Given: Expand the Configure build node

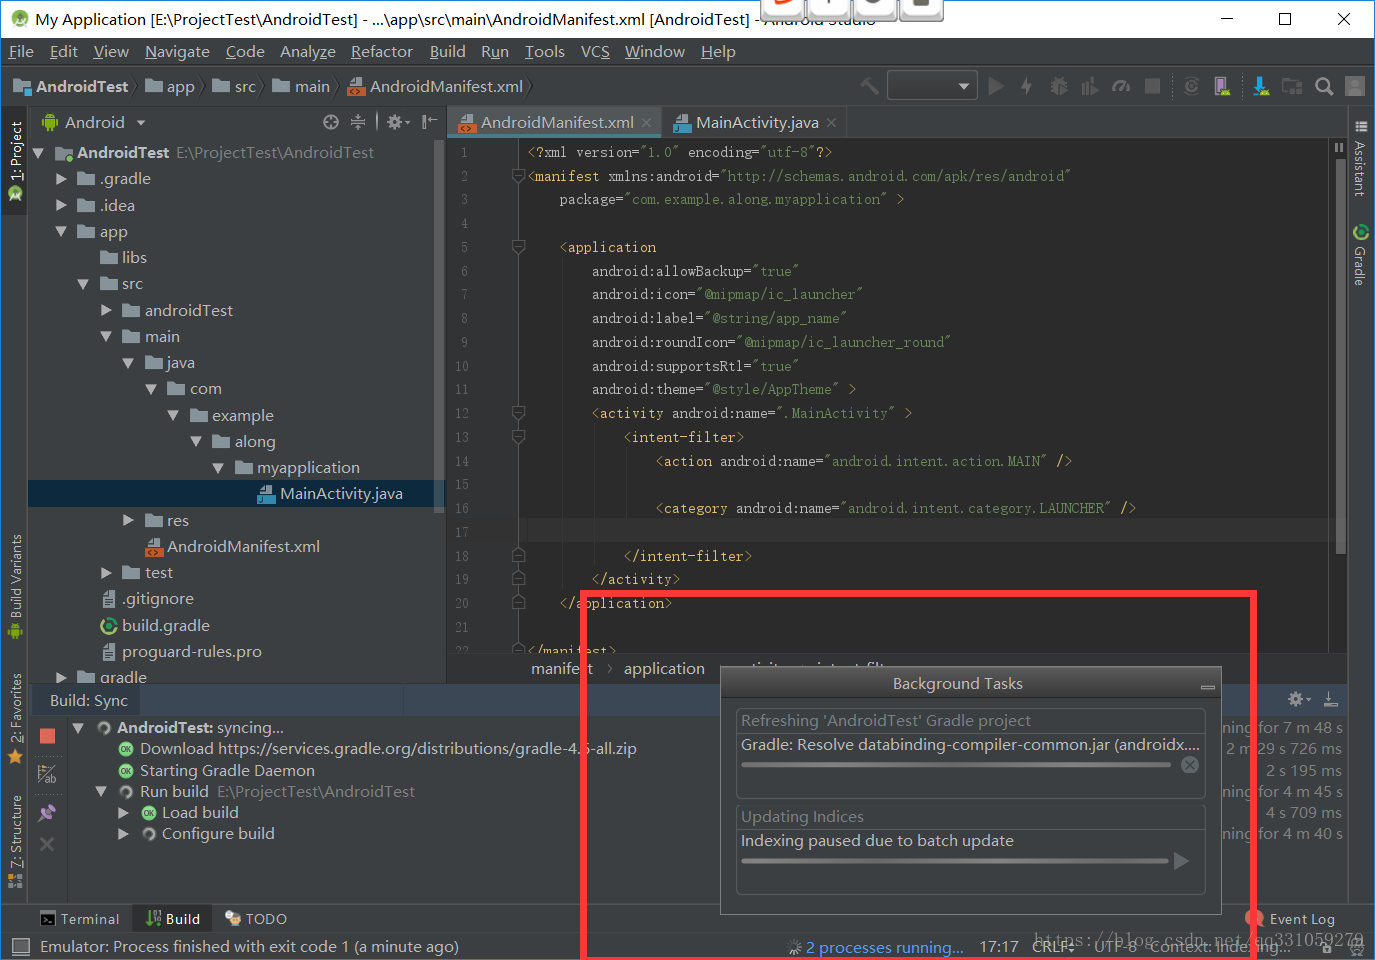Looking at the screenshot, I should click(x=123, y=834).
